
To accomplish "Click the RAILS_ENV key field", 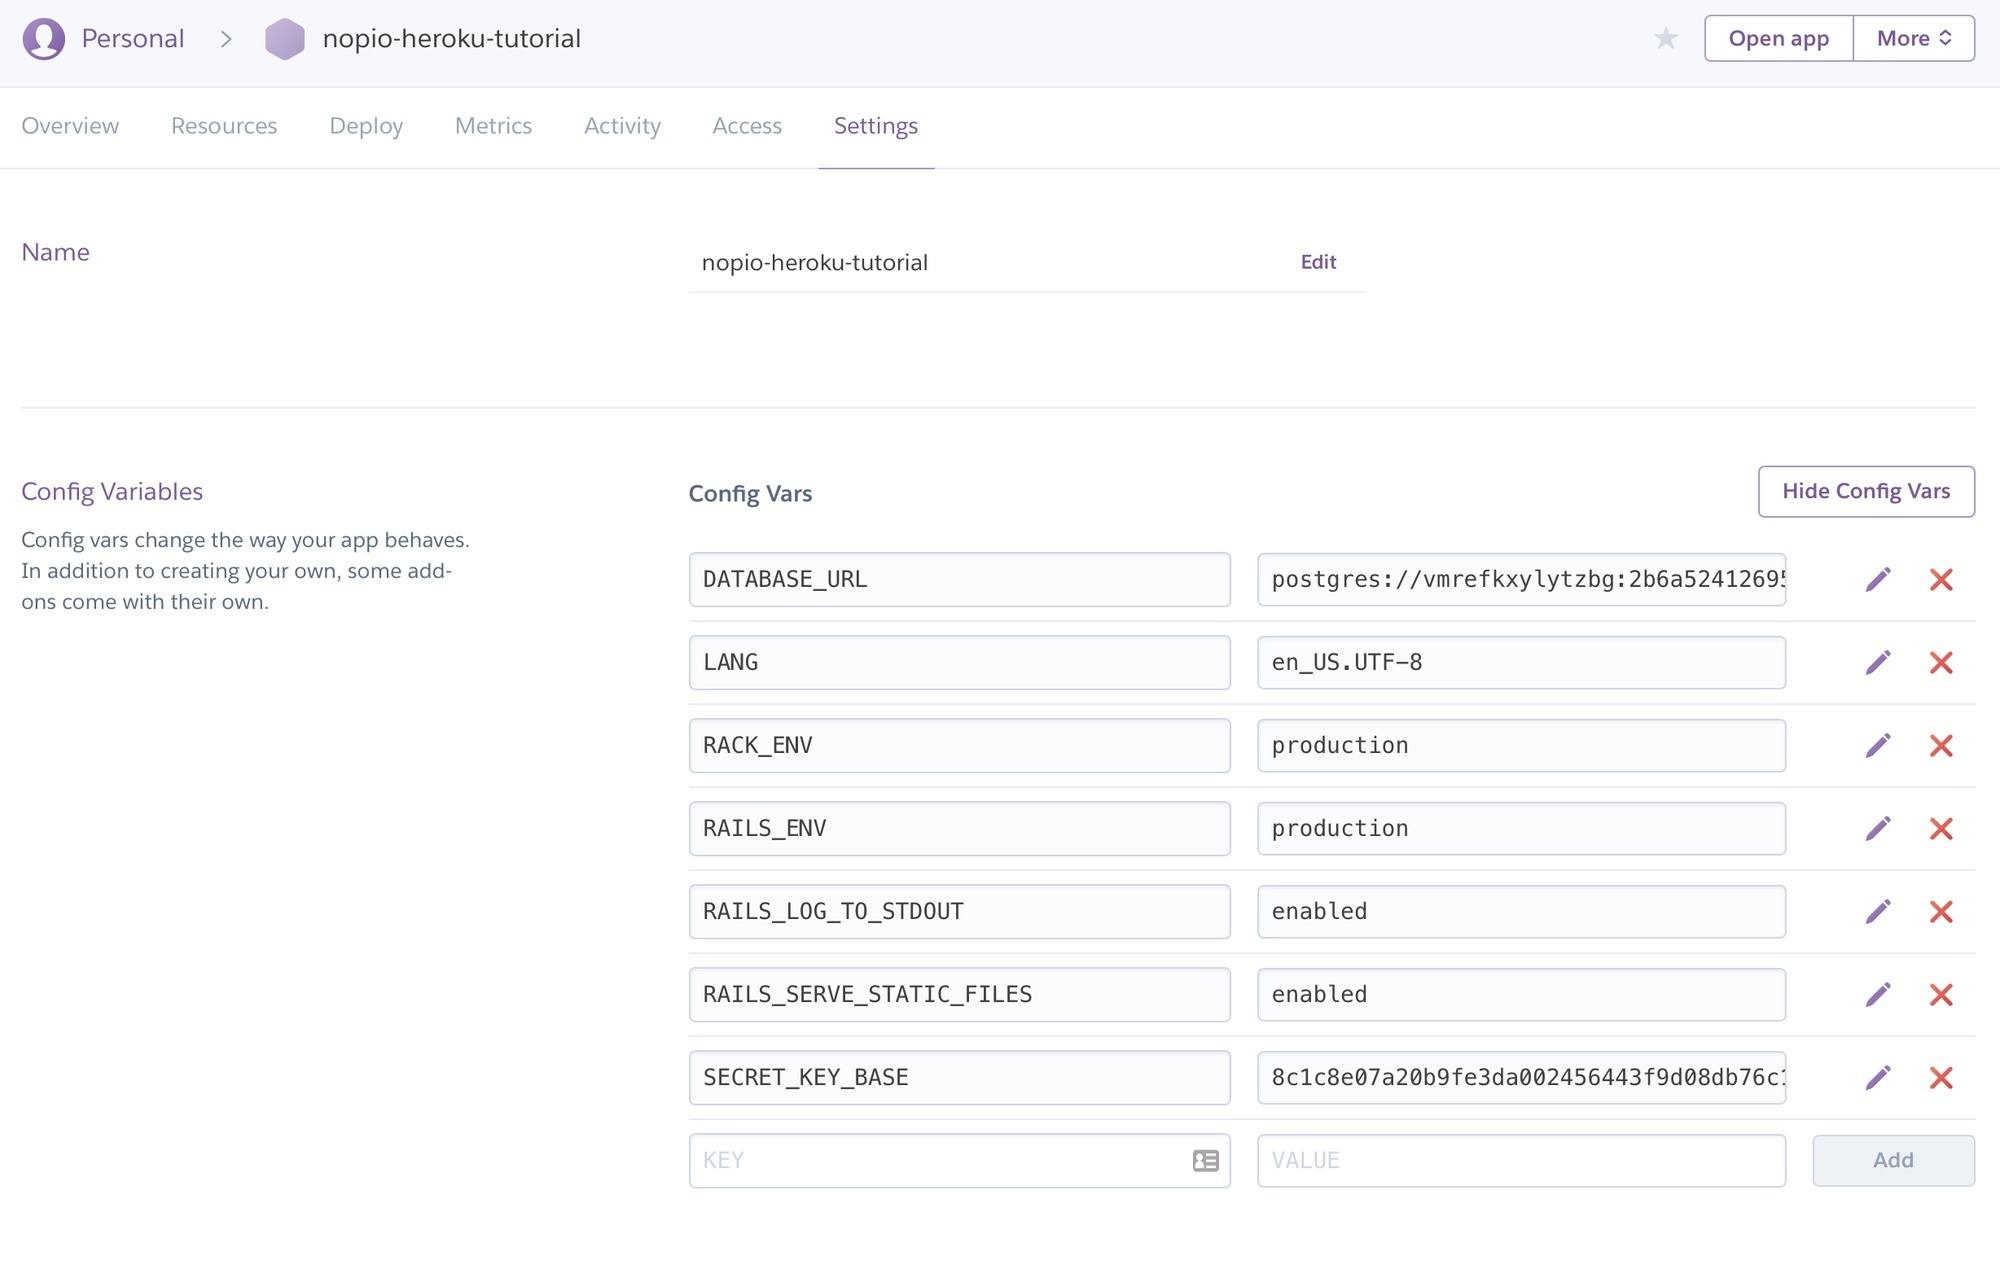I will tap(959, 828).
